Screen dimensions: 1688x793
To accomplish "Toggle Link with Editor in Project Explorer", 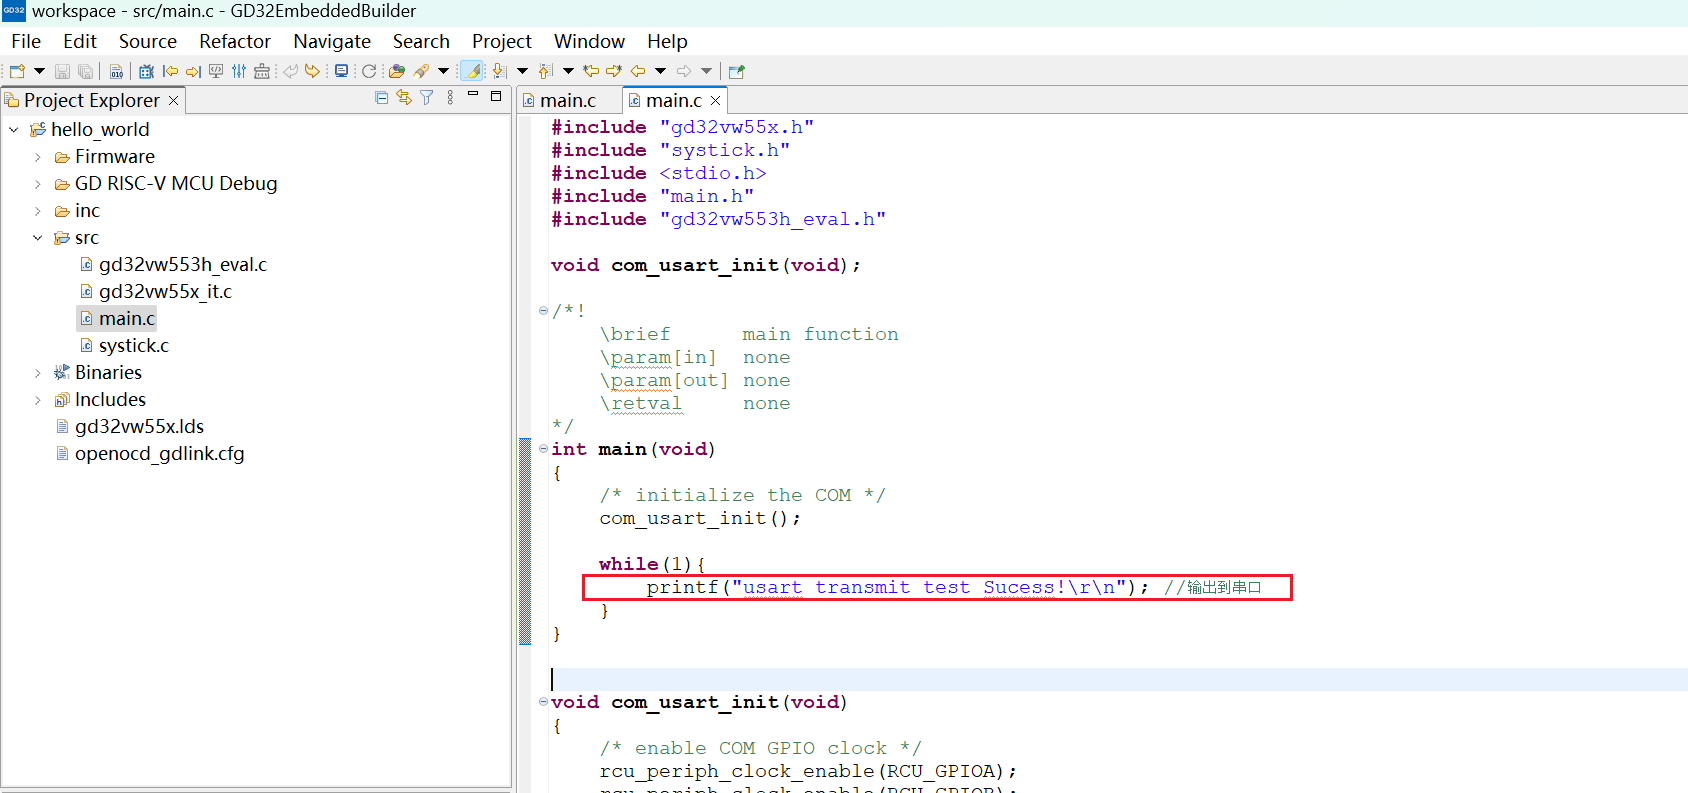I will pyautogui.click(x=404, y=98).
